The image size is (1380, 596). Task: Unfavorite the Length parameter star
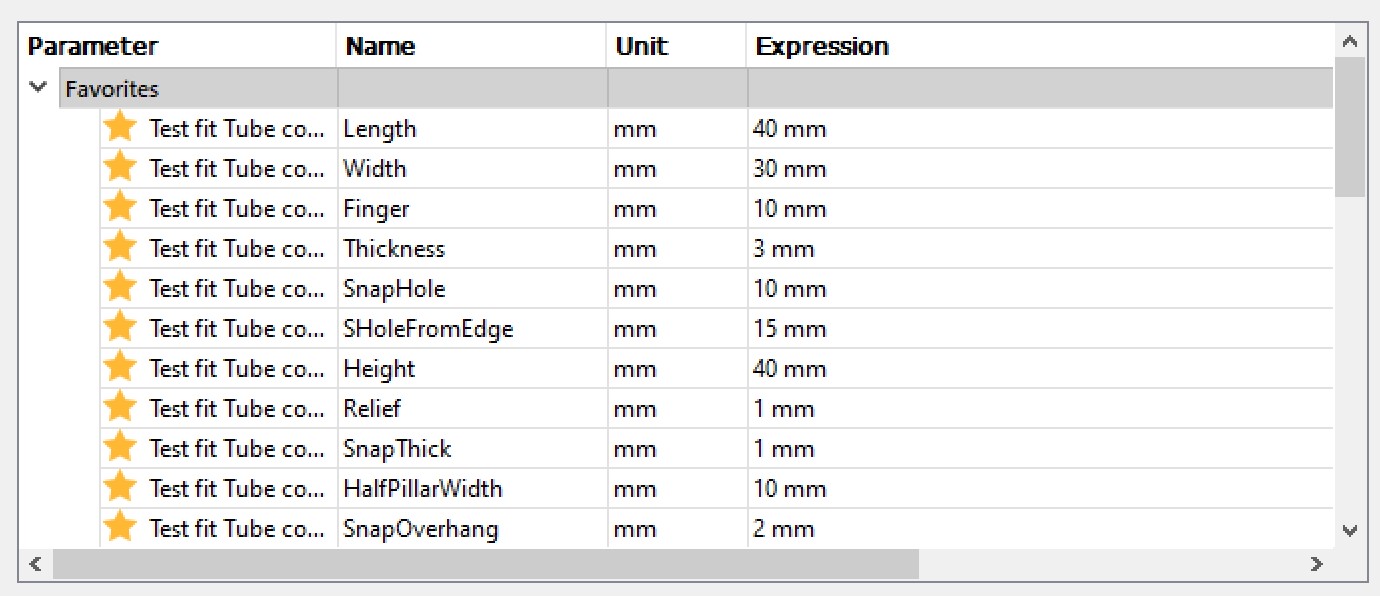coord(120,127)
